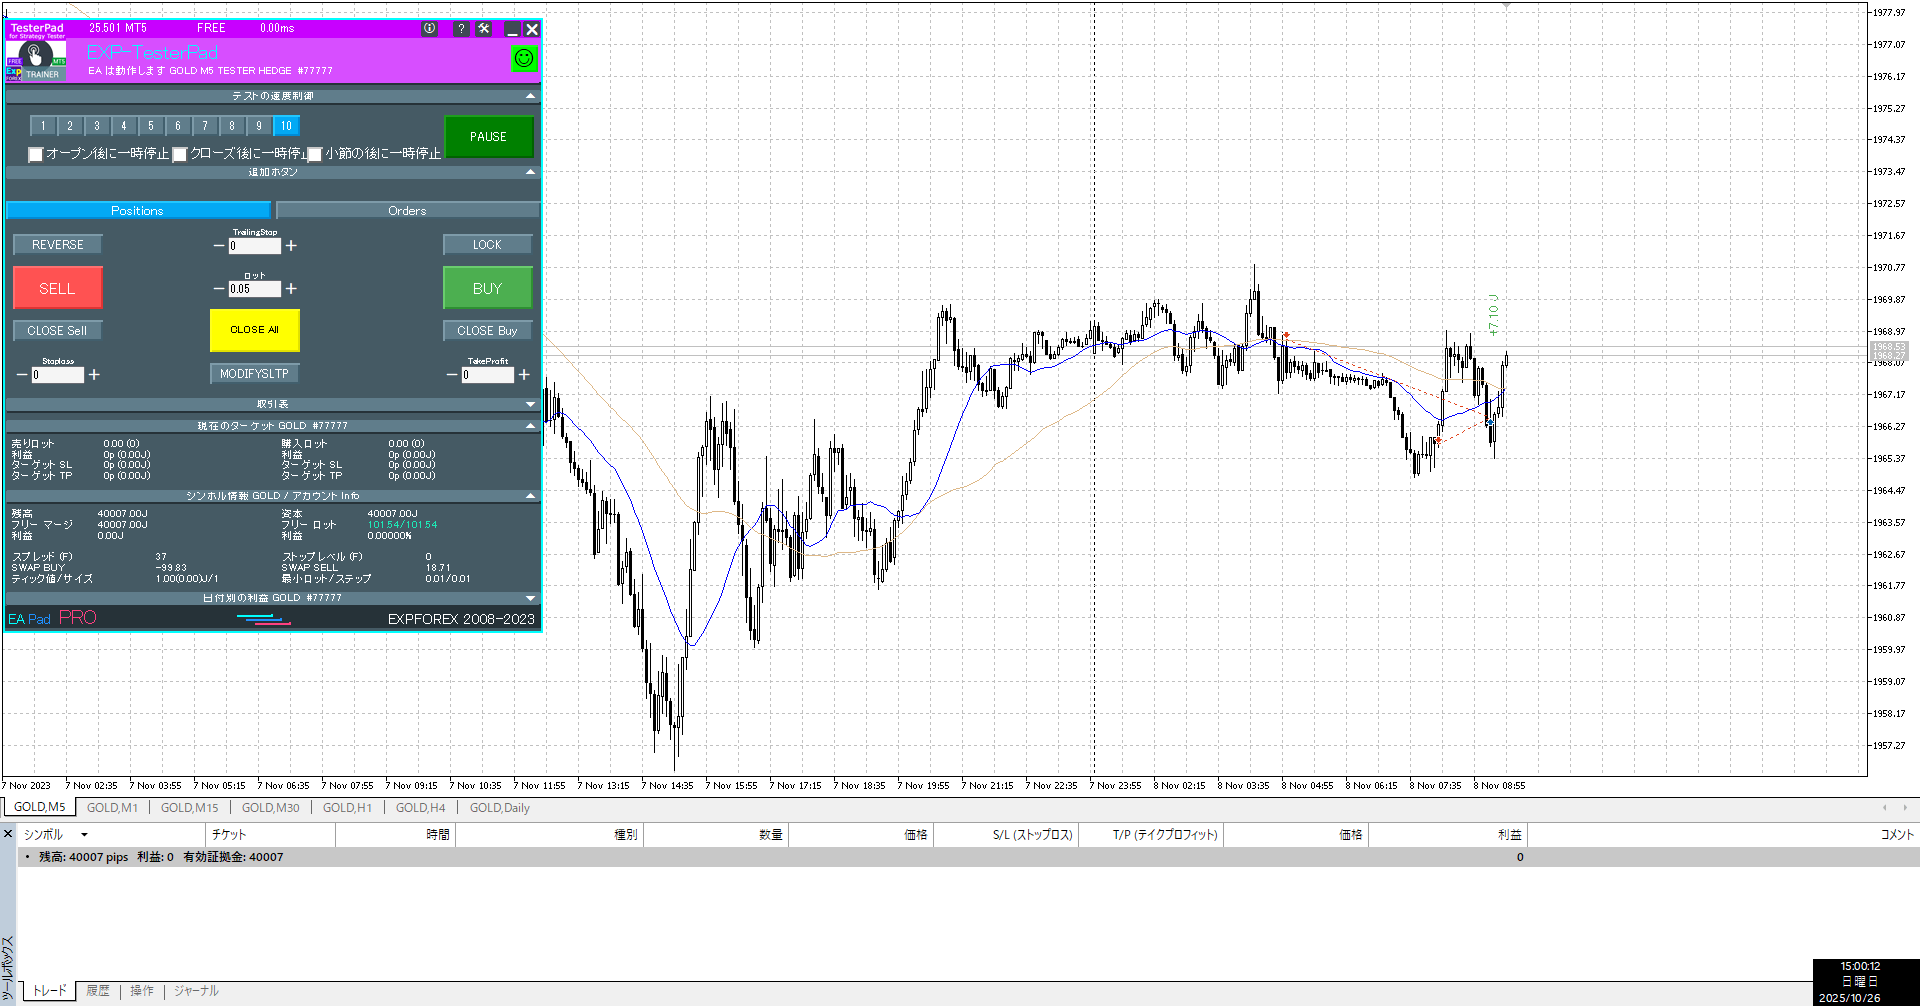Viewport: 1920px width, 1006px height.
Task: Open TesterPad settings tools icon
Action: 484,29
